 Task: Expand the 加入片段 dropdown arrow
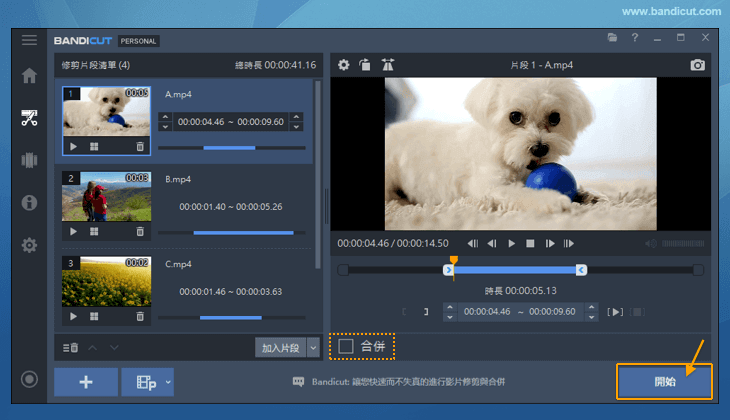pyautogui.click(x=313, y=347)
